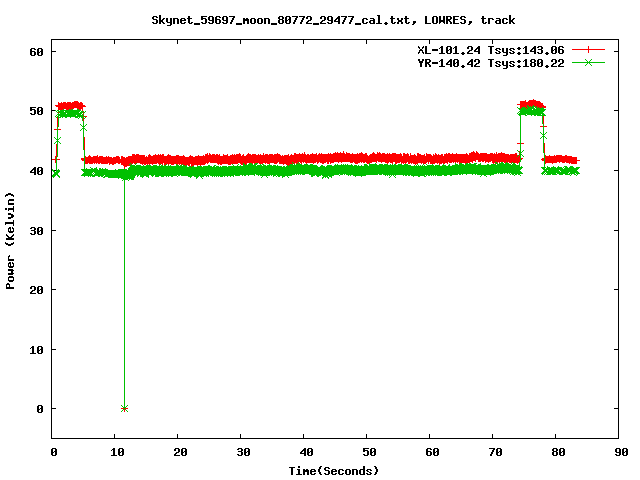Click the outlier data point at zero Kelvin
The height and width of the screenshot is (480, 640).
[124, 409]
